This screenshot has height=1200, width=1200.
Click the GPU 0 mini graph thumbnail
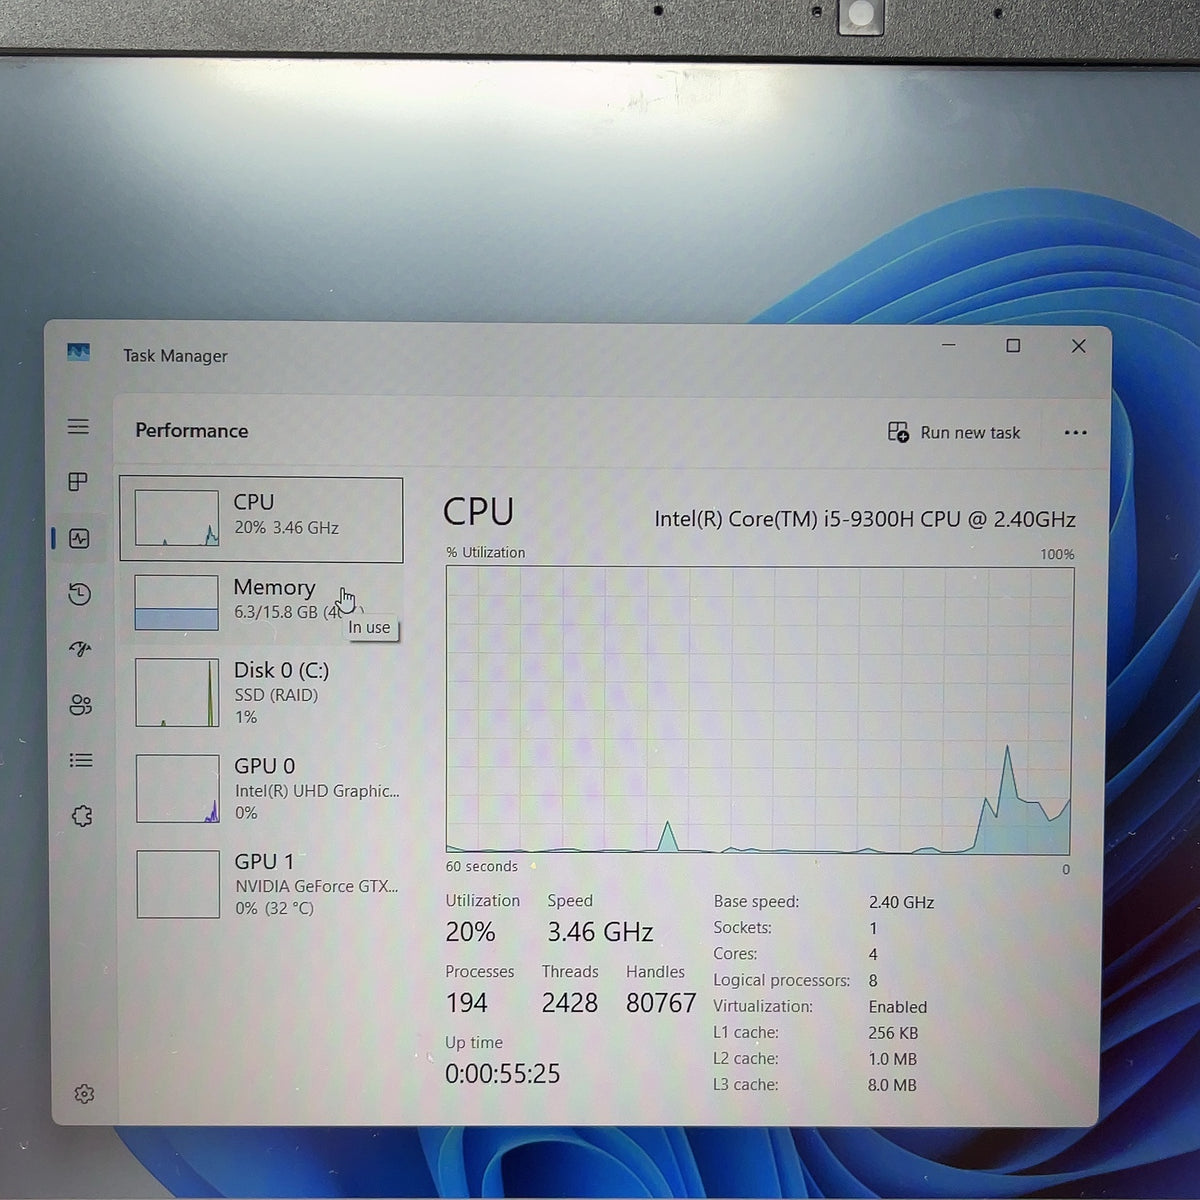tap(178, 789)
